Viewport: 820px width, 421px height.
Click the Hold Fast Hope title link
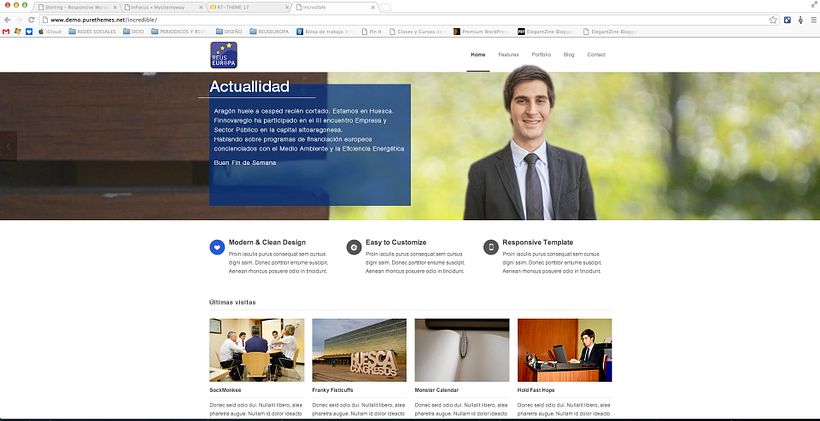[536, 390]
